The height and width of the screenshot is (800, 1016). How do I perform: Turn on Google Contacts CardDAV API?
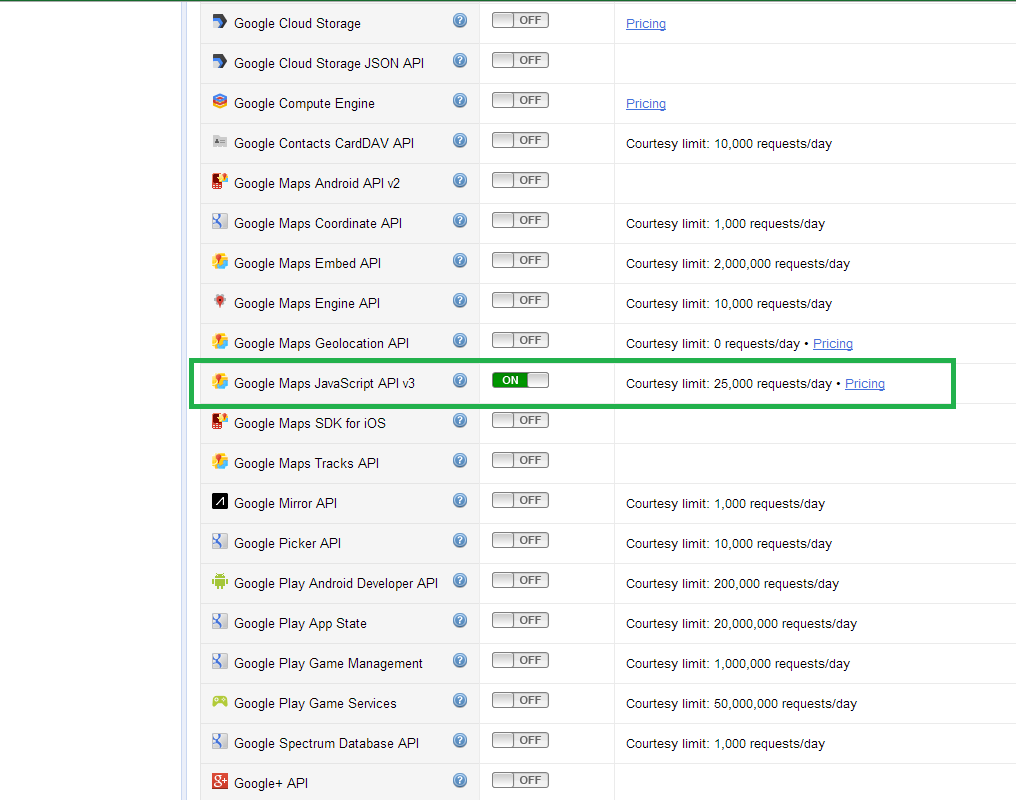pos(520,141)
